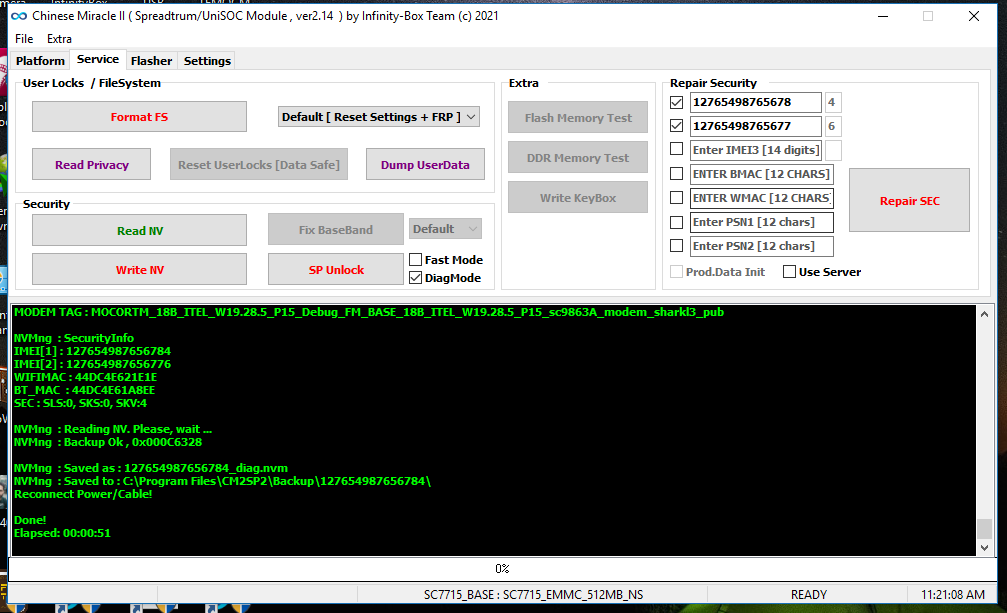1007x613 pixels.
Task: Click the Format FS button
Action: pyautogui.click(x=139, y=117)
